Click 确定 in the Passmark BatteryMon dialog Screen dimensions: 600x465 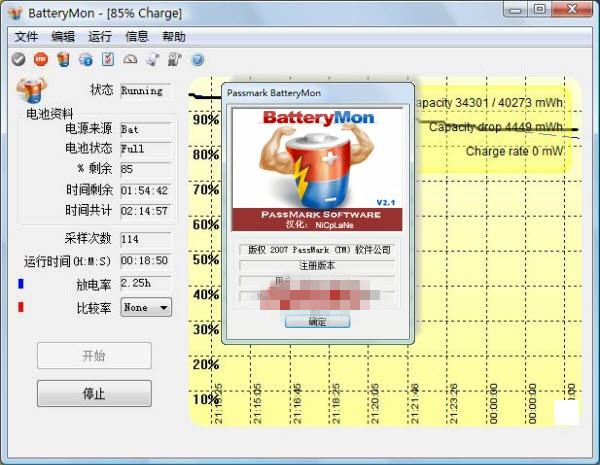pos(317,321)
